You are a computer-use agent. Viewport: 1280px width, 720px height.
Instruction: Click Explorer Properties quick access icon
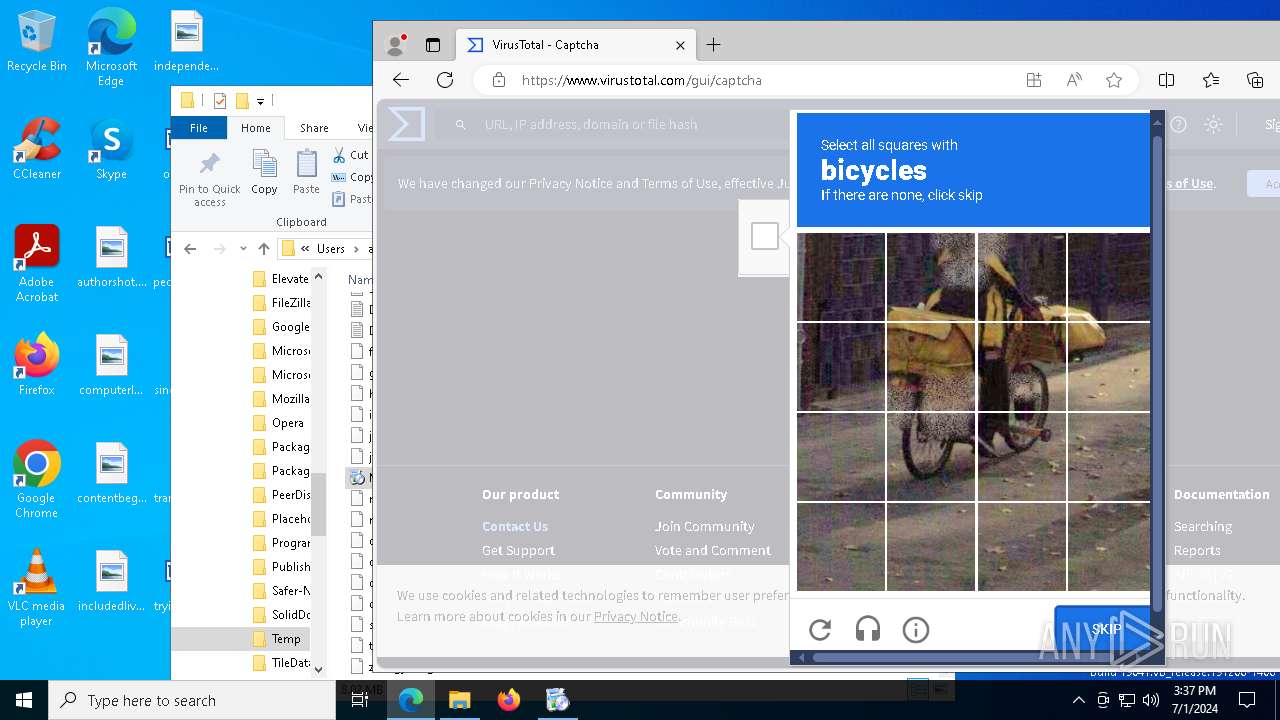(220, 100)
